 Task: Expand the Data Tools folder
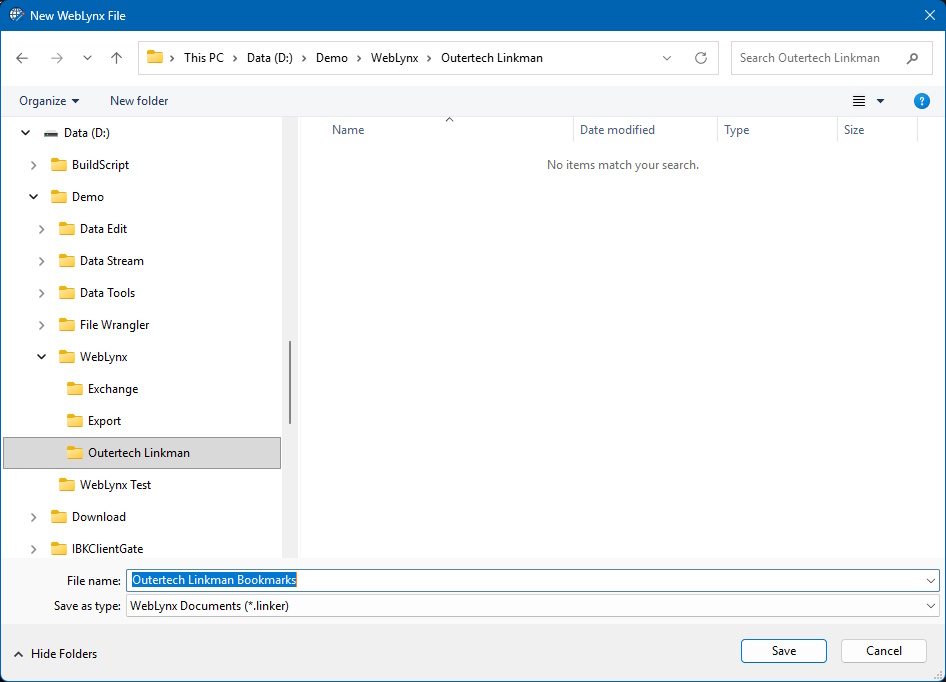pyautogui.click(x=41, y=293)
